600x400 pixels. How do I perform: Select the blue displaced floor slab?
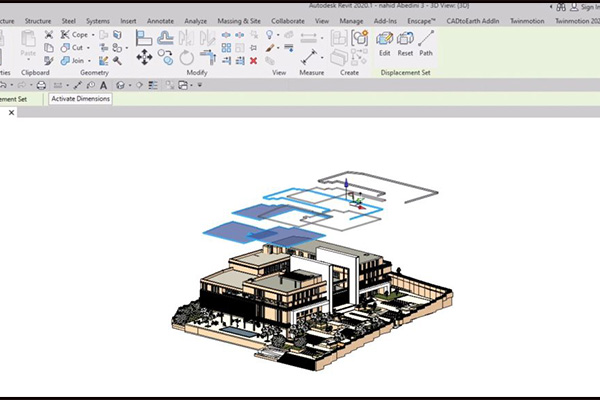point(264,233)
